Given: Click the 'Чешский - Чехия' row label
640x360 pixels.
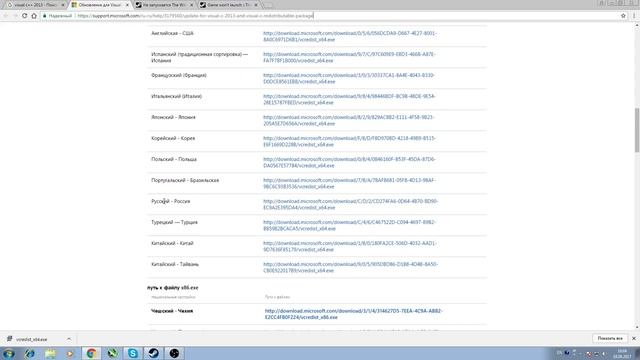Looking at the screenshot, I should [172, 311].
